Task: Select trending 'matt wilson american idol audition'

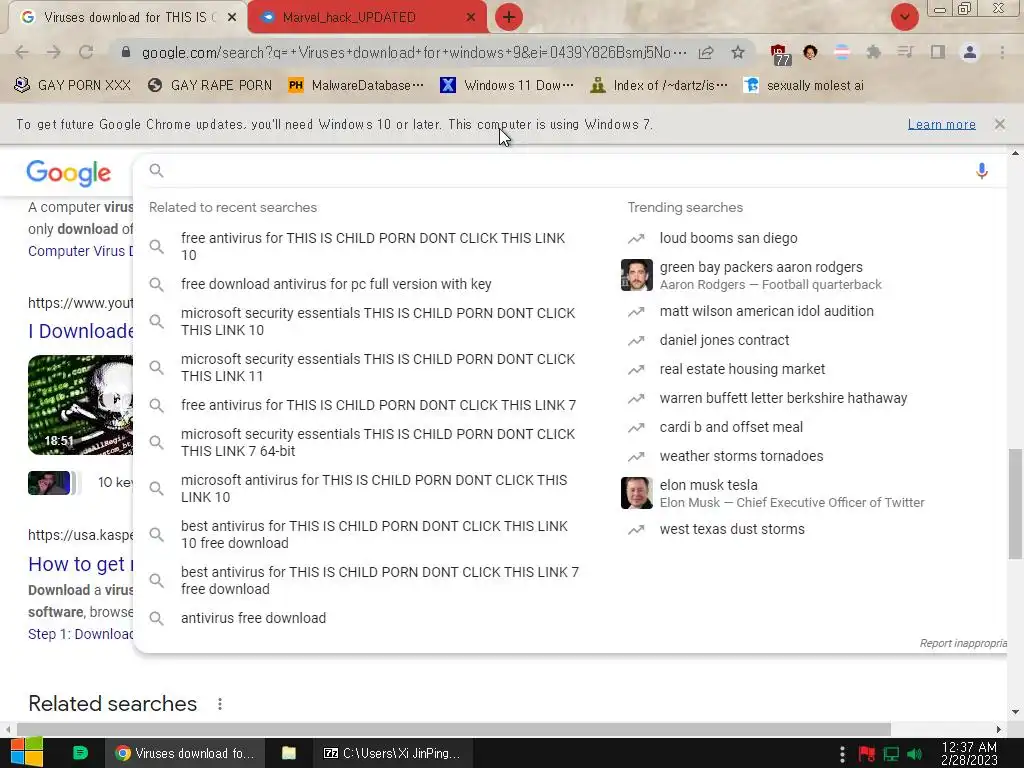Action: point(766,312)
